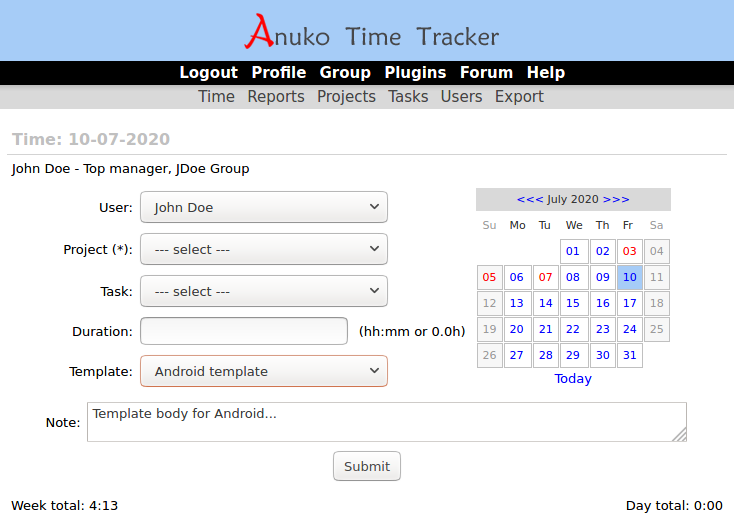Open the Forum link
Screen dimensions: 734x530
(486, 73)
